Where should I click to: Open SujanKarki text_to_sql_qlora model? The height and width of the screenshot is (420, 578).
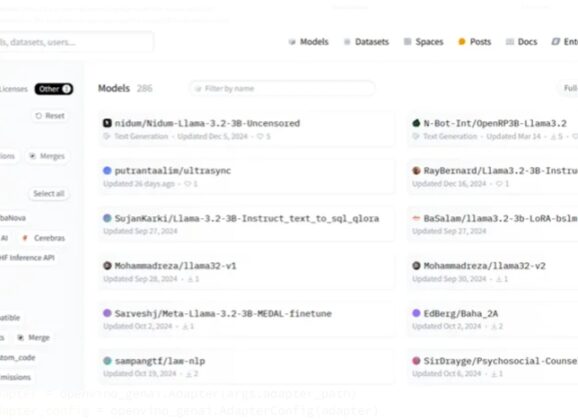pyautogui.click(x=247, y=224)
